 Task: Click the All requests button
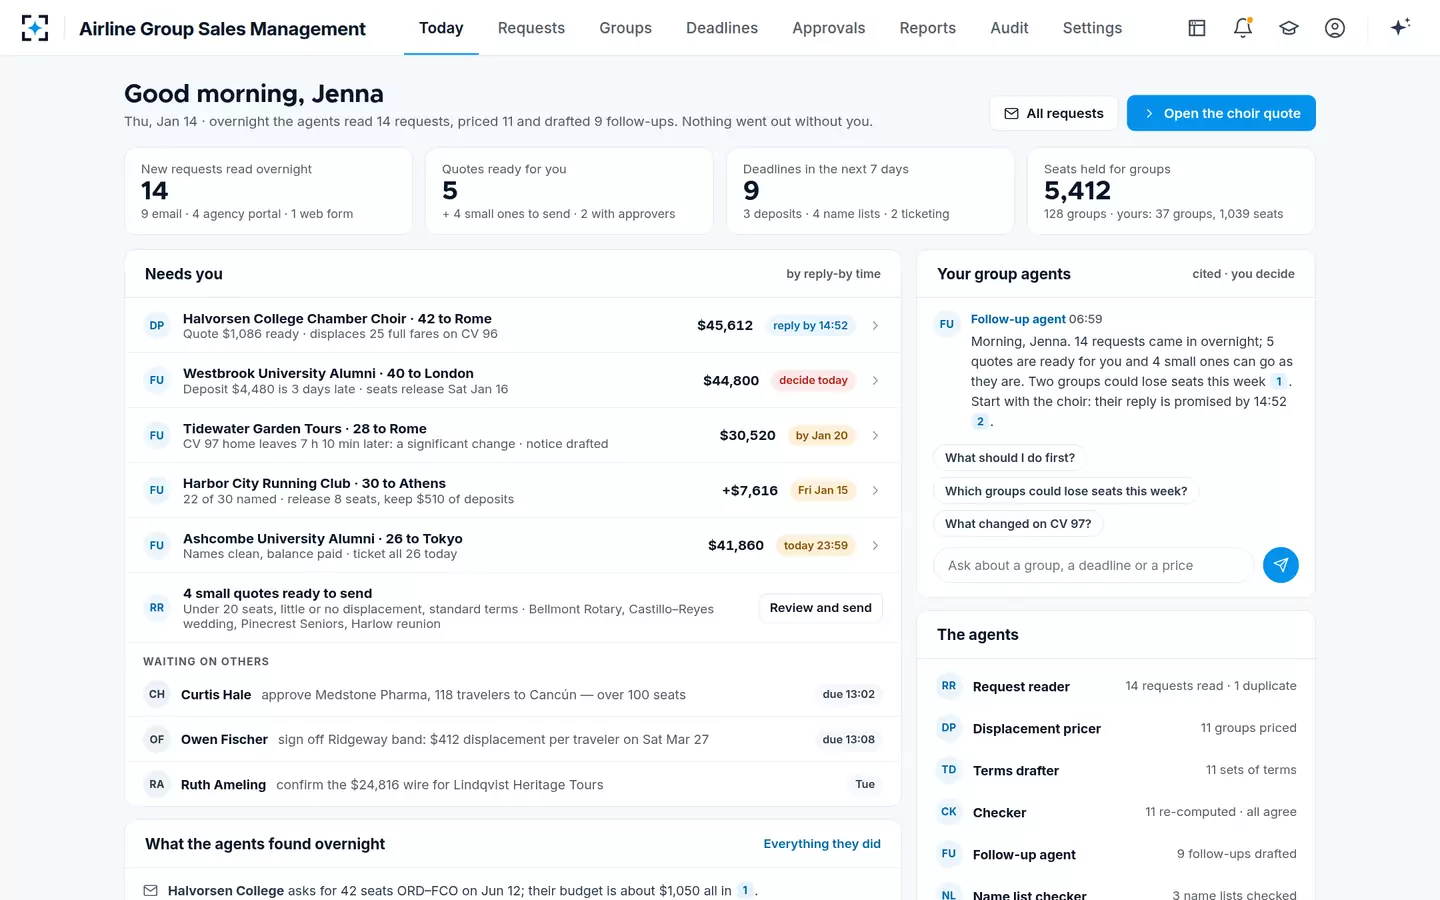[1053, 113]
